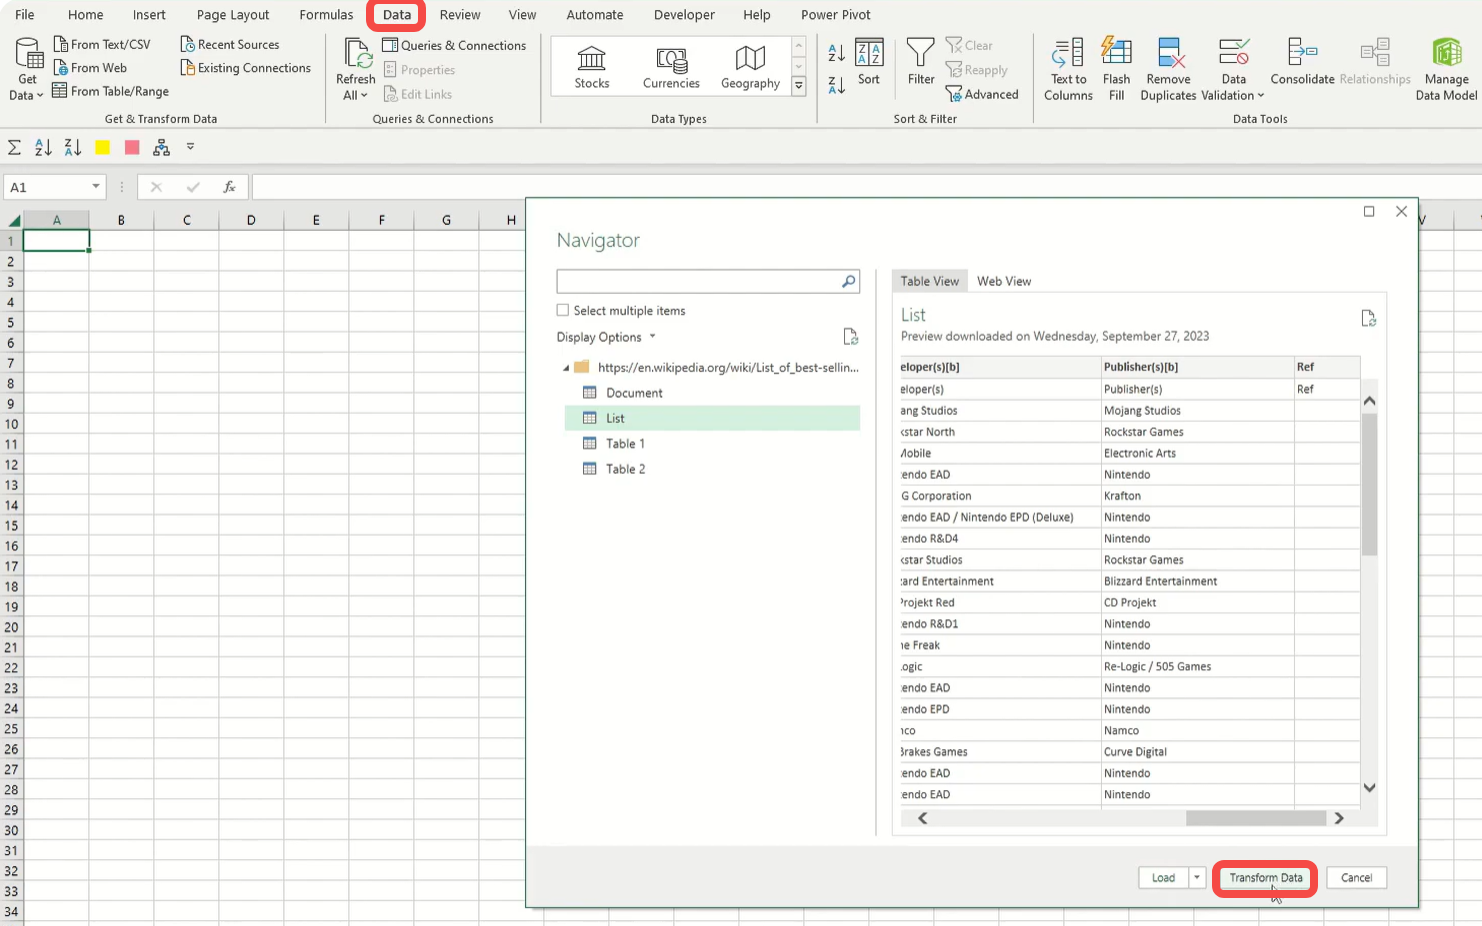Open the Get Data menu

(x=27, y=68)
